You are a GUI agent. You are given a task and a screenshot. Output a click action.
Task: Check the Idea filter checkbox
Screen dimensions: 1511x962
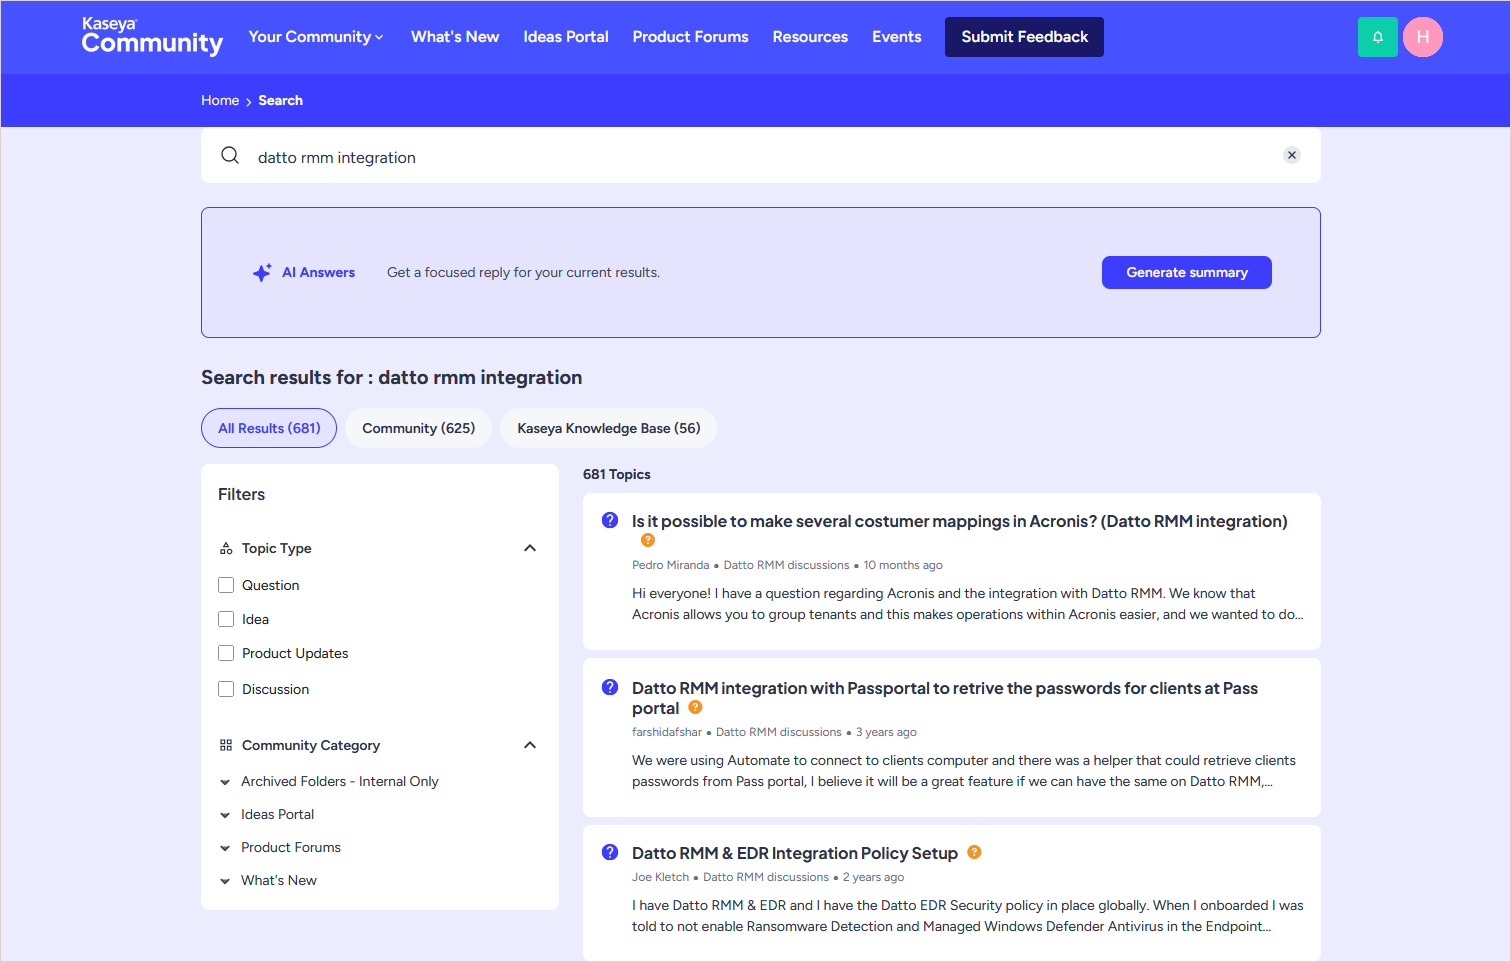pyautogui.click(x=226, y=619)
